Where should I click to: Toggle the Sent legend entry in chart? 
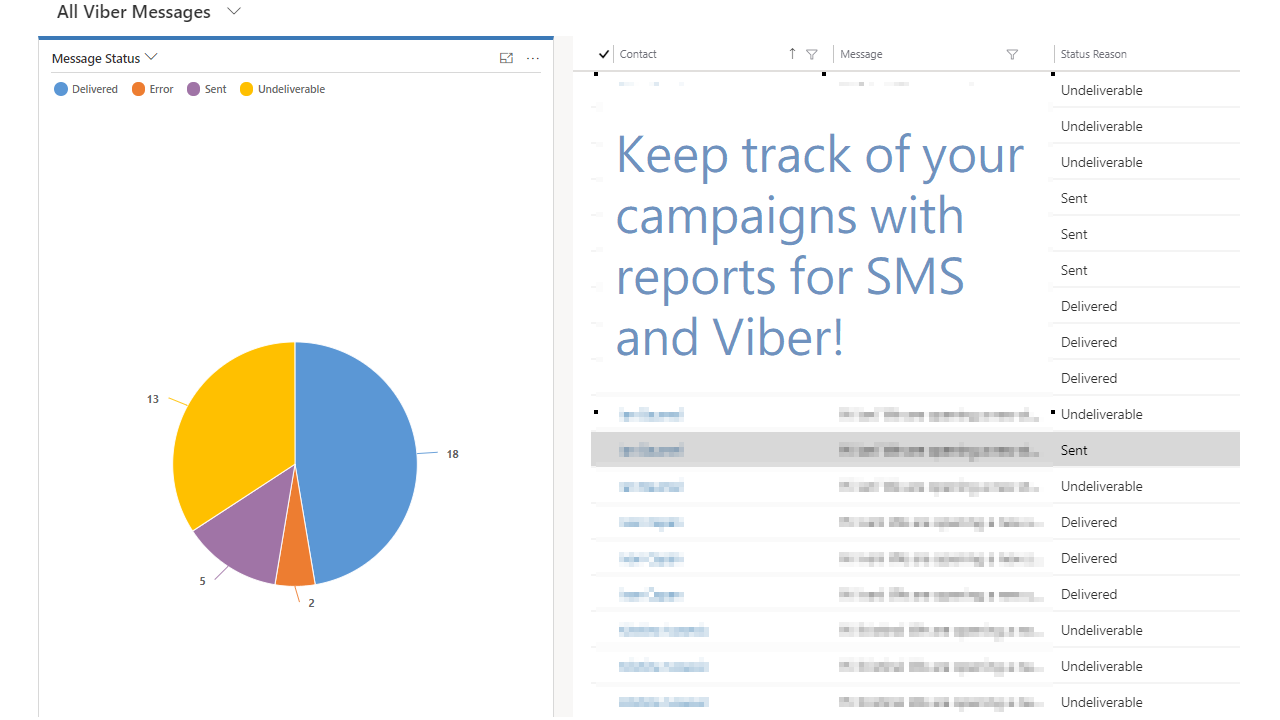[207, 89]
